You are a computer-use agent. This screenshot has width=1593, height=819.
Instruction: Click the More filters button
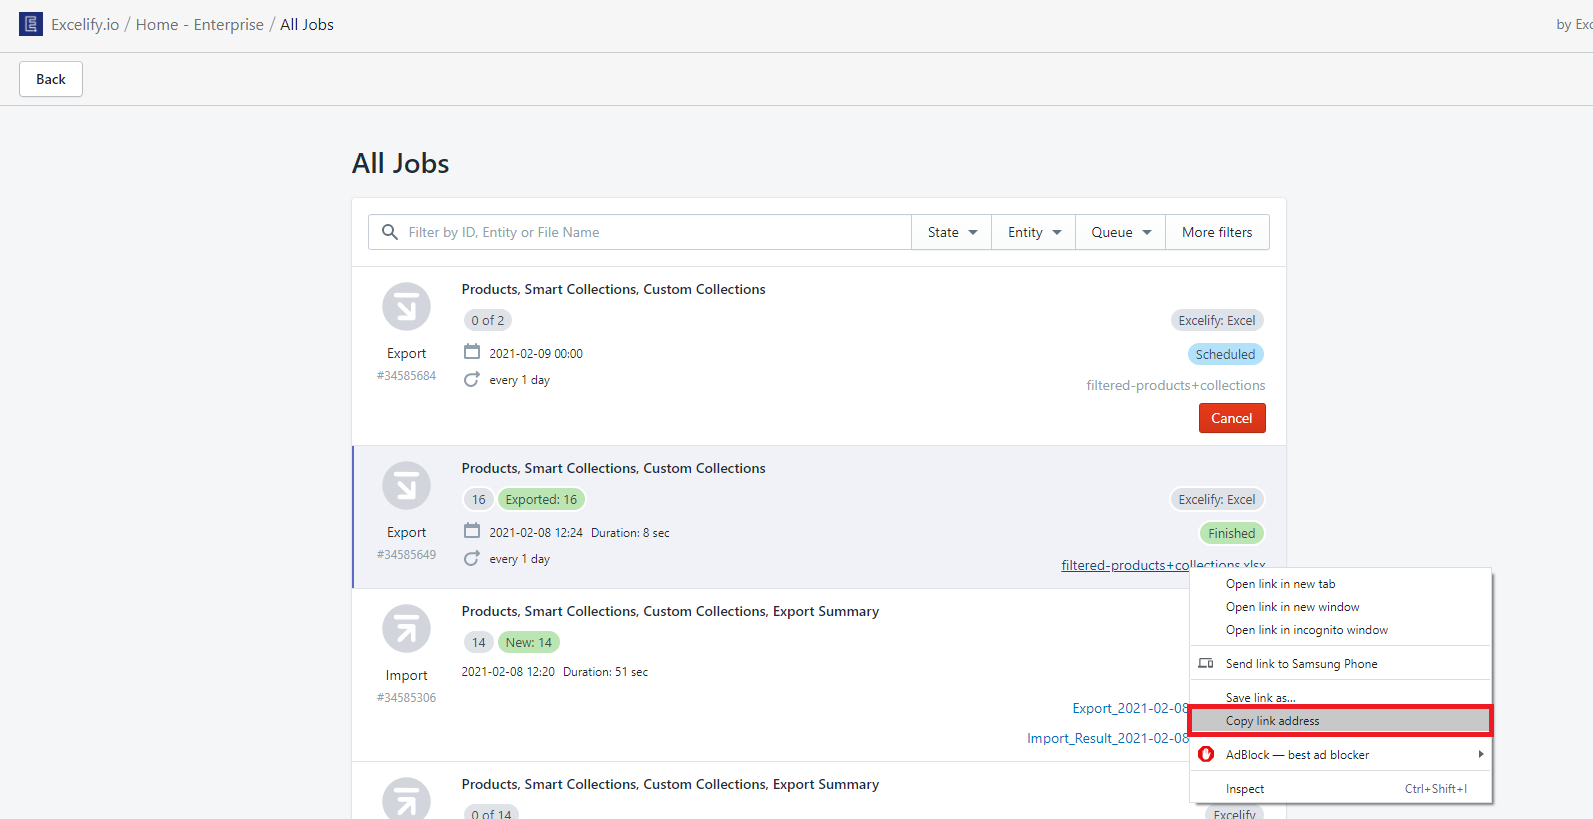tap(1217, 232)
